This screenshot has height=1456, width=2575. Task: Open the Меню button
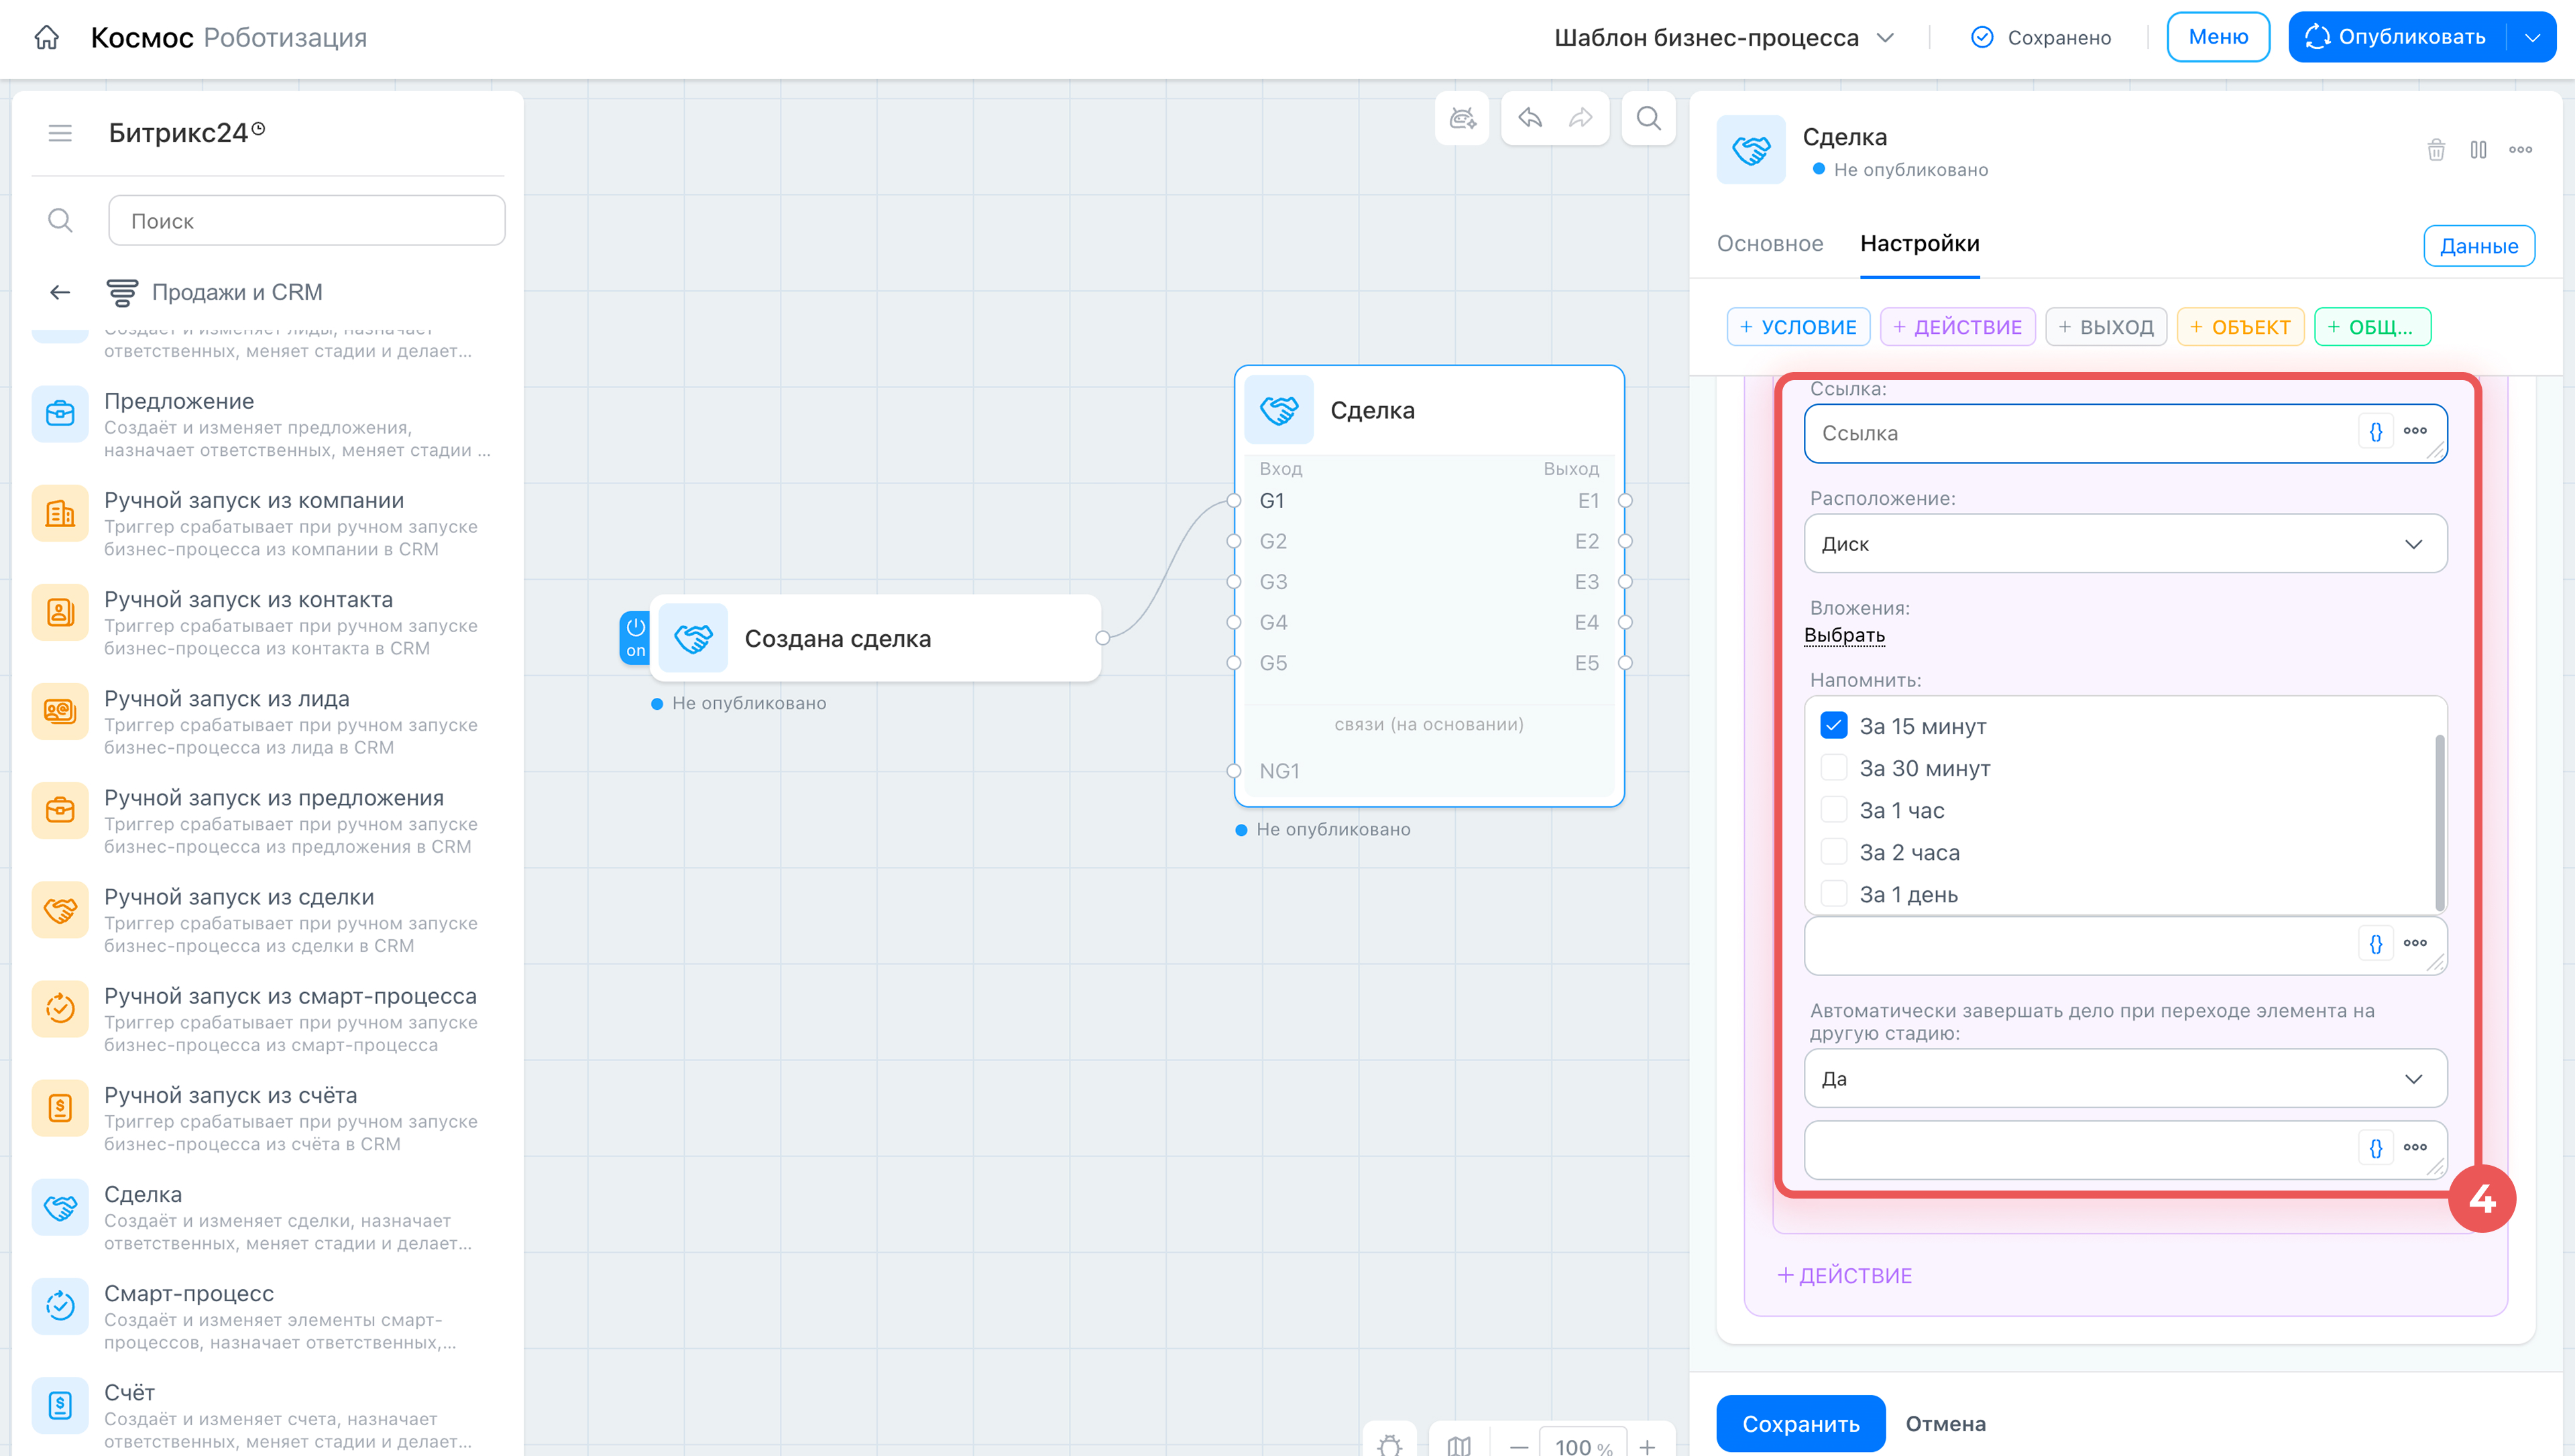coord(2218,37)
